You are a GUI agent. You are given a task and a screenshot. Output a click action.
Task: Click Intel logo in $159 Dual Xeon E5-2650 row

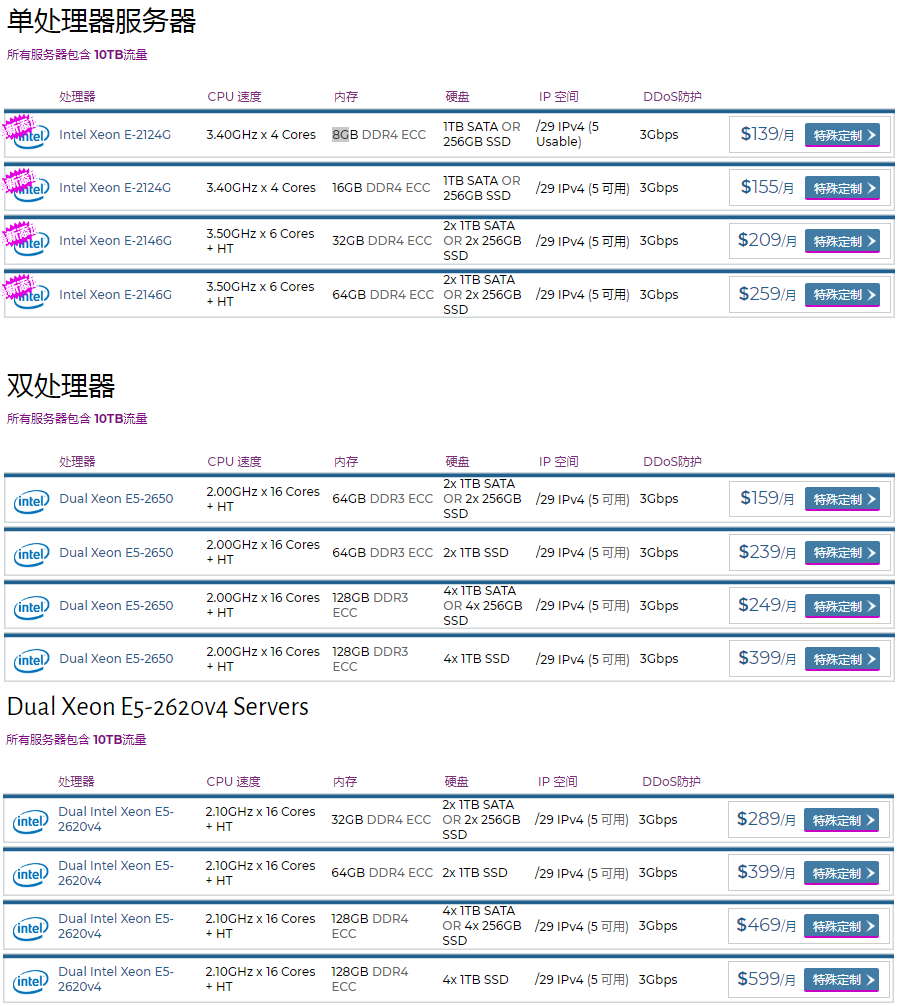click(32, 500)
